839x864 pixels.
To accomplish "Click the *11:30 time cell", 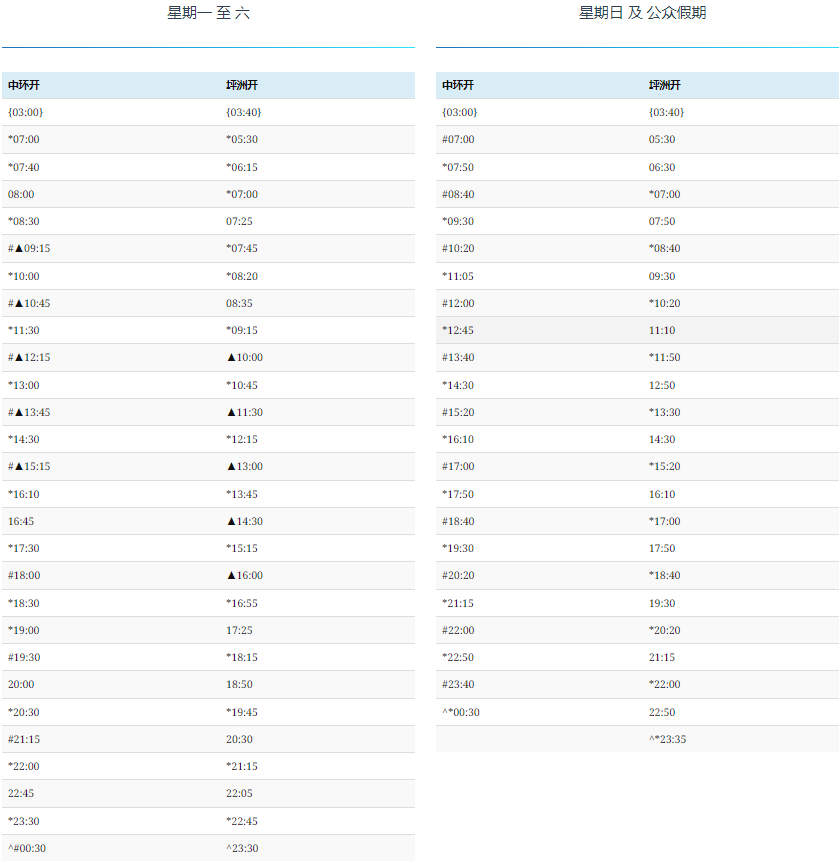I will pyautogui.click(x=24, y=330).
